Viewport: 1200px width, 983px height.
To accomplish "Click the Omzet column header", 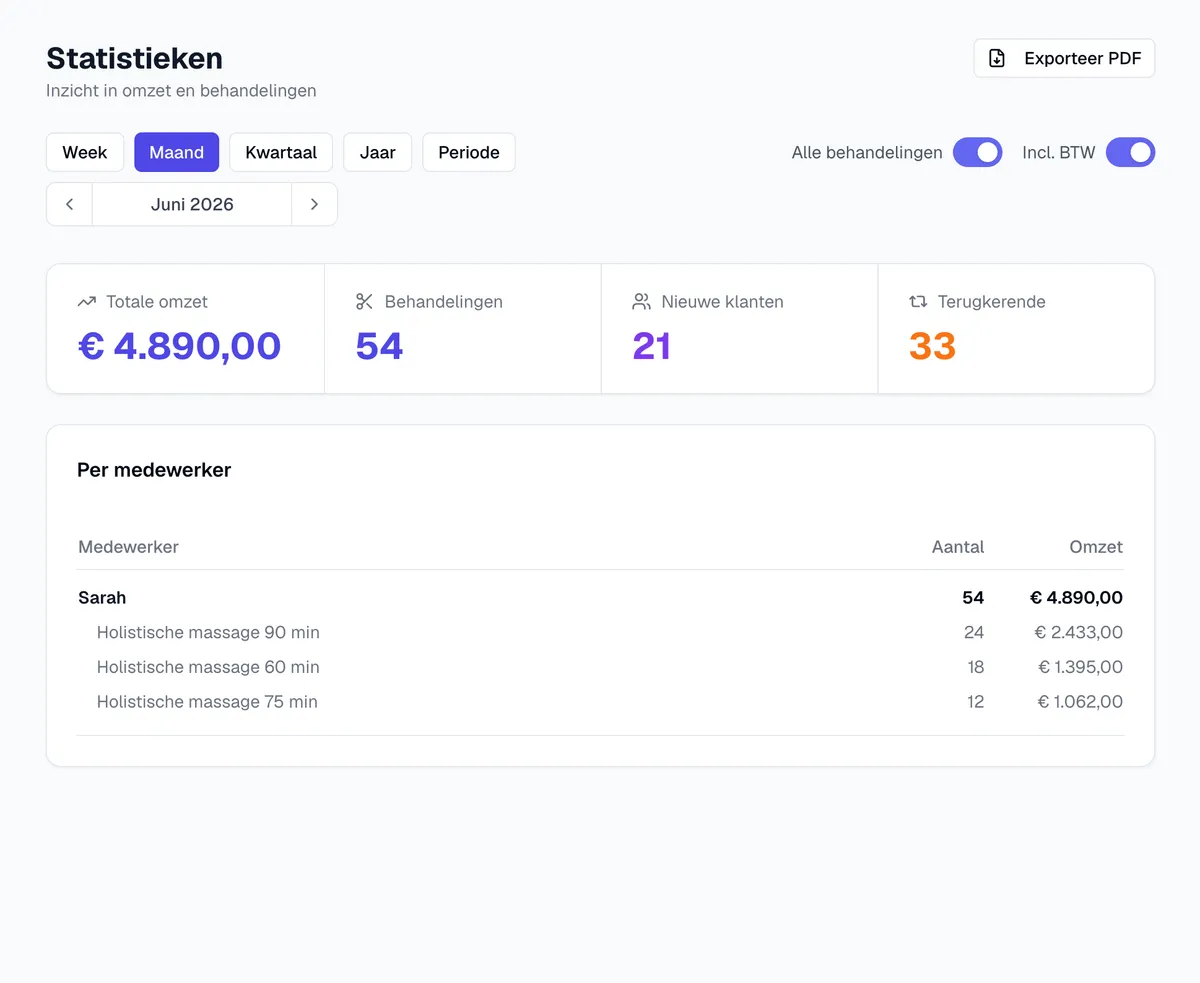I will tap(1096, 547).
